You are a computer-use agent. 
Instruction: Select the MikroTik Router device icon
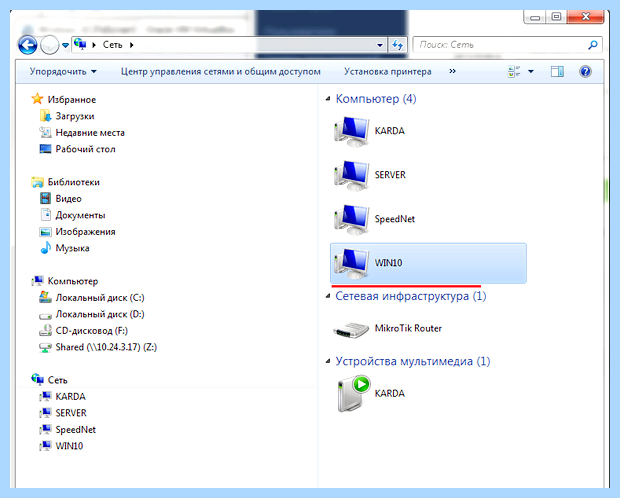(351, 329)
